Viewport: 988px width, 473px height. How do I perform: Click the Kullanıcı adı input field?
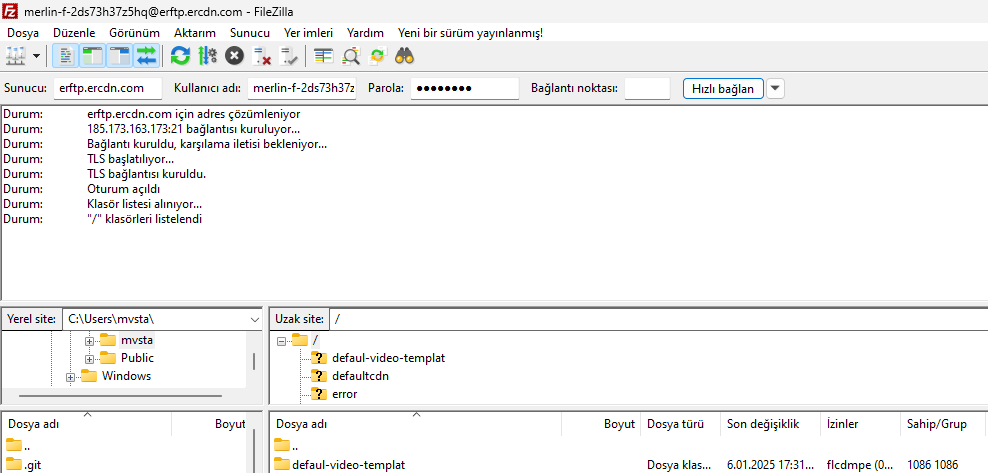point(302,89)
